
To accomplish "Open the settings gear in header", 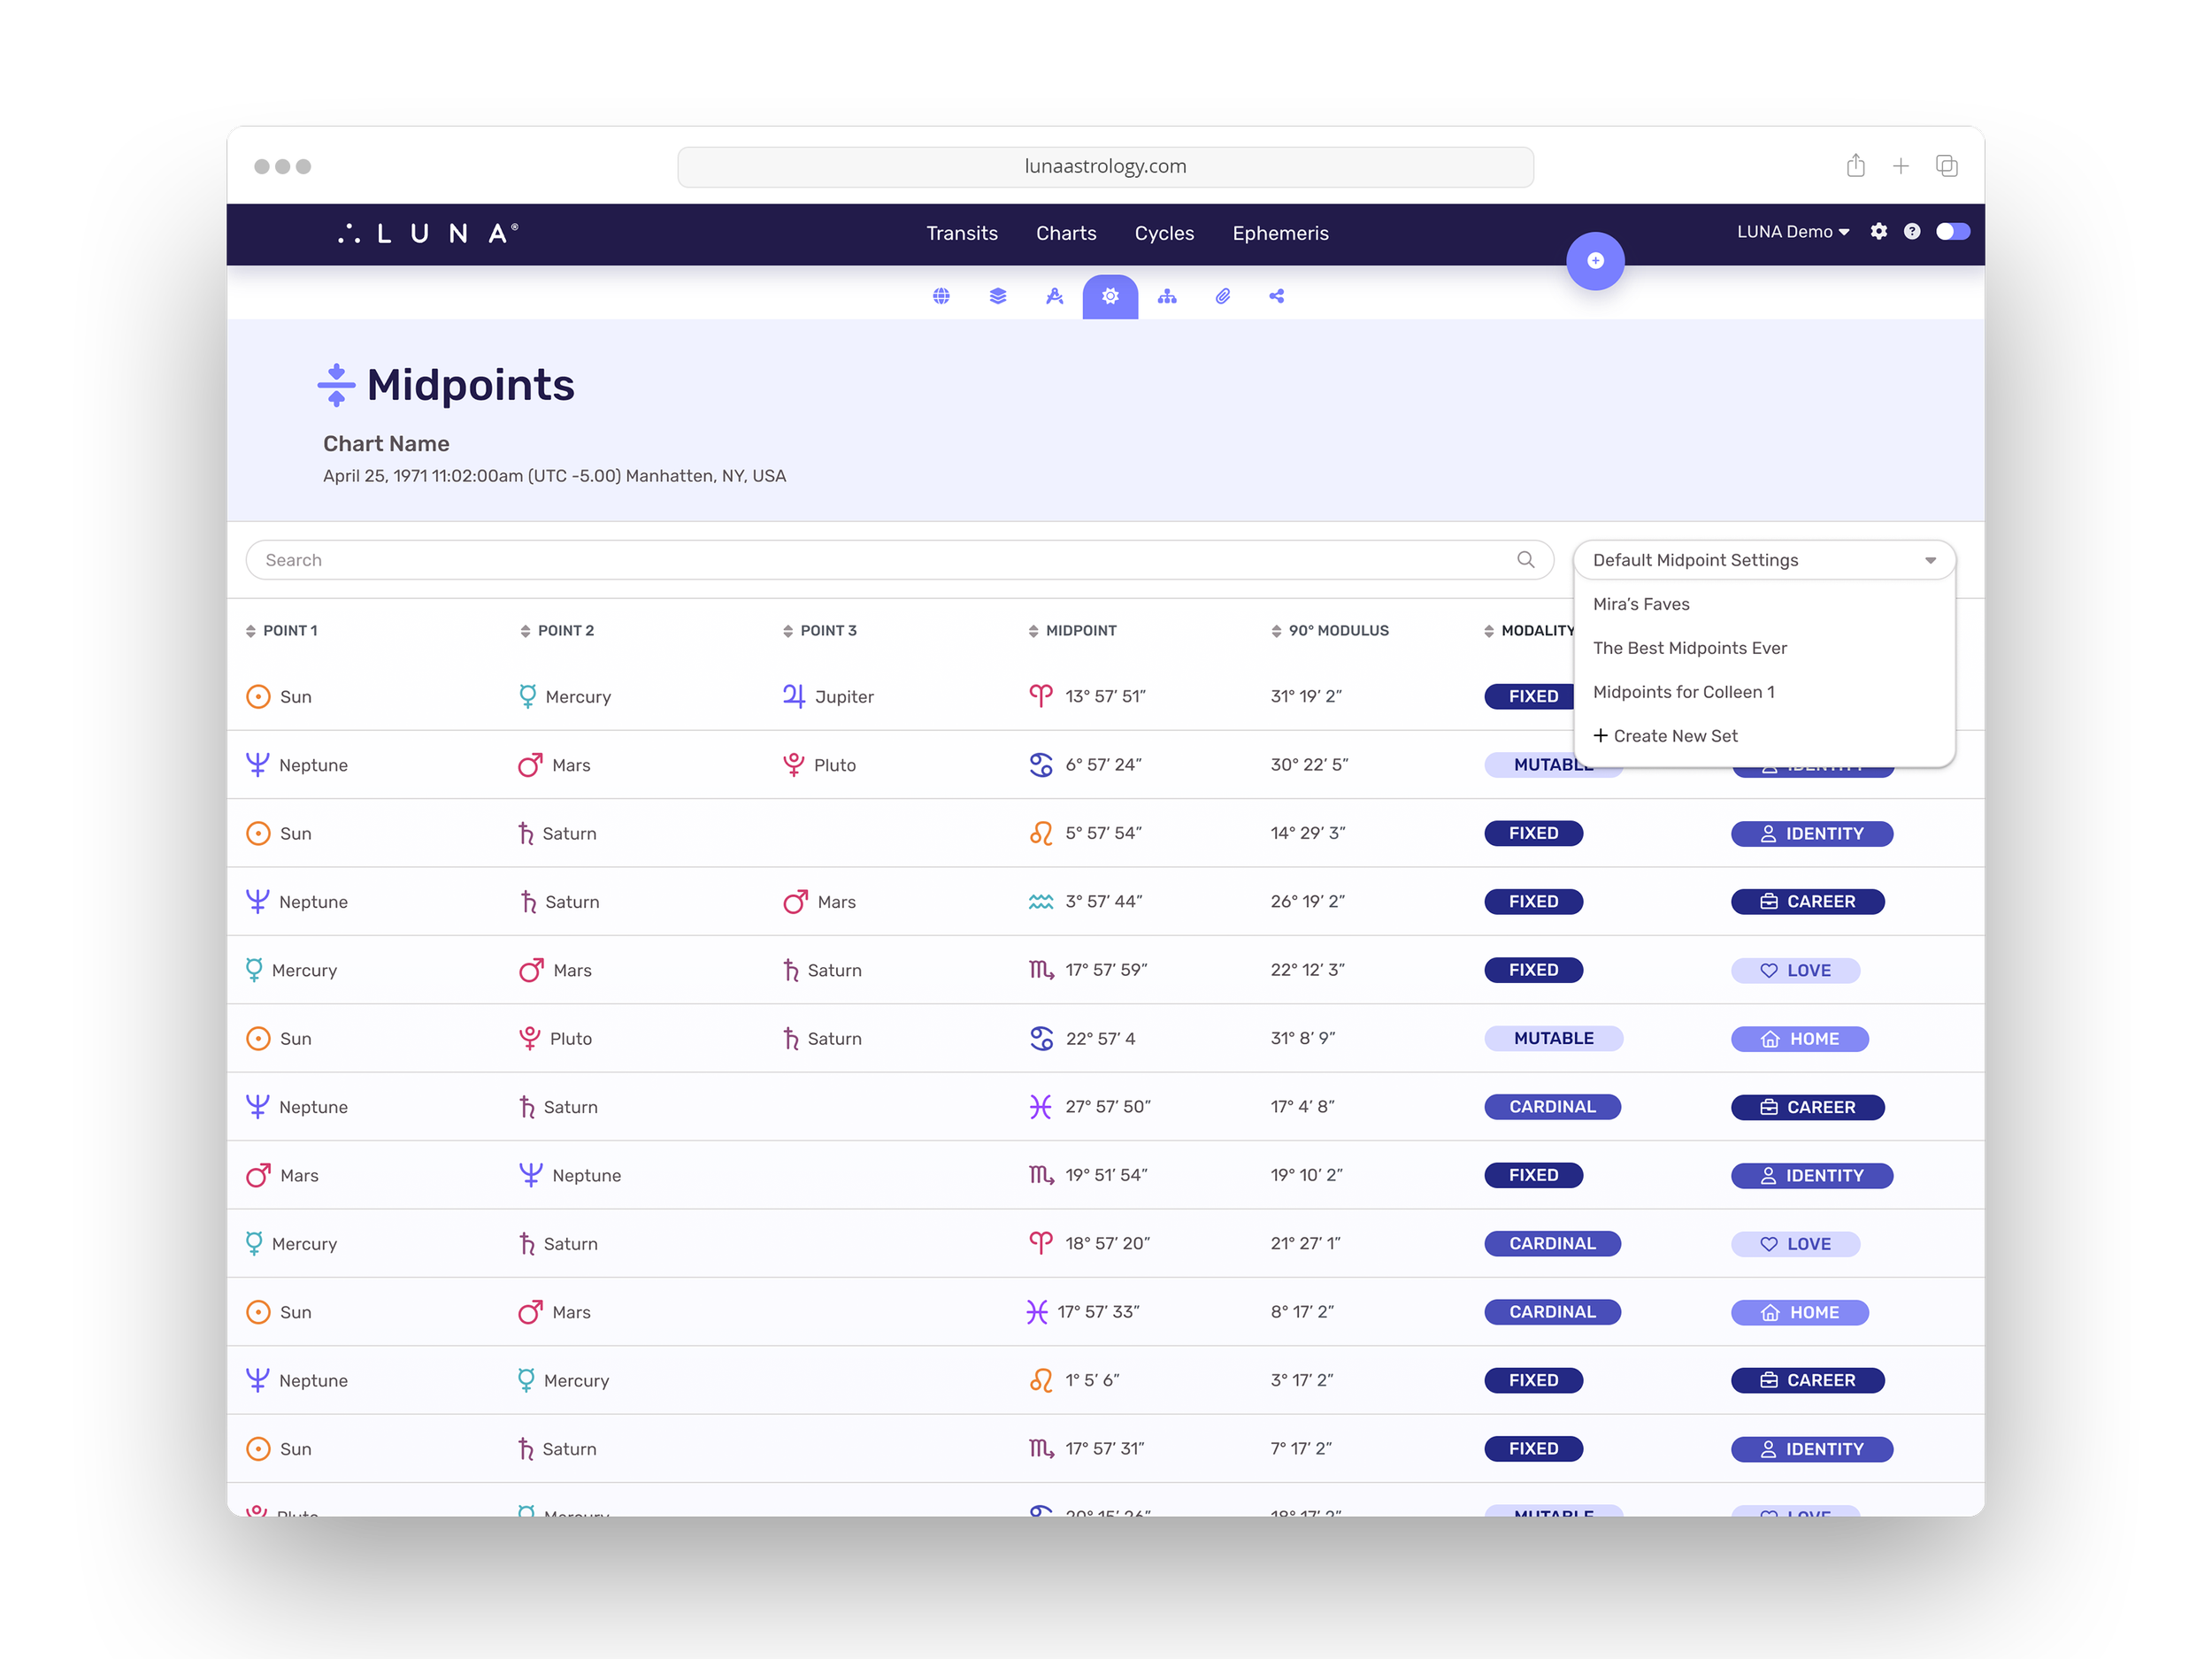I will [1878, 232].
